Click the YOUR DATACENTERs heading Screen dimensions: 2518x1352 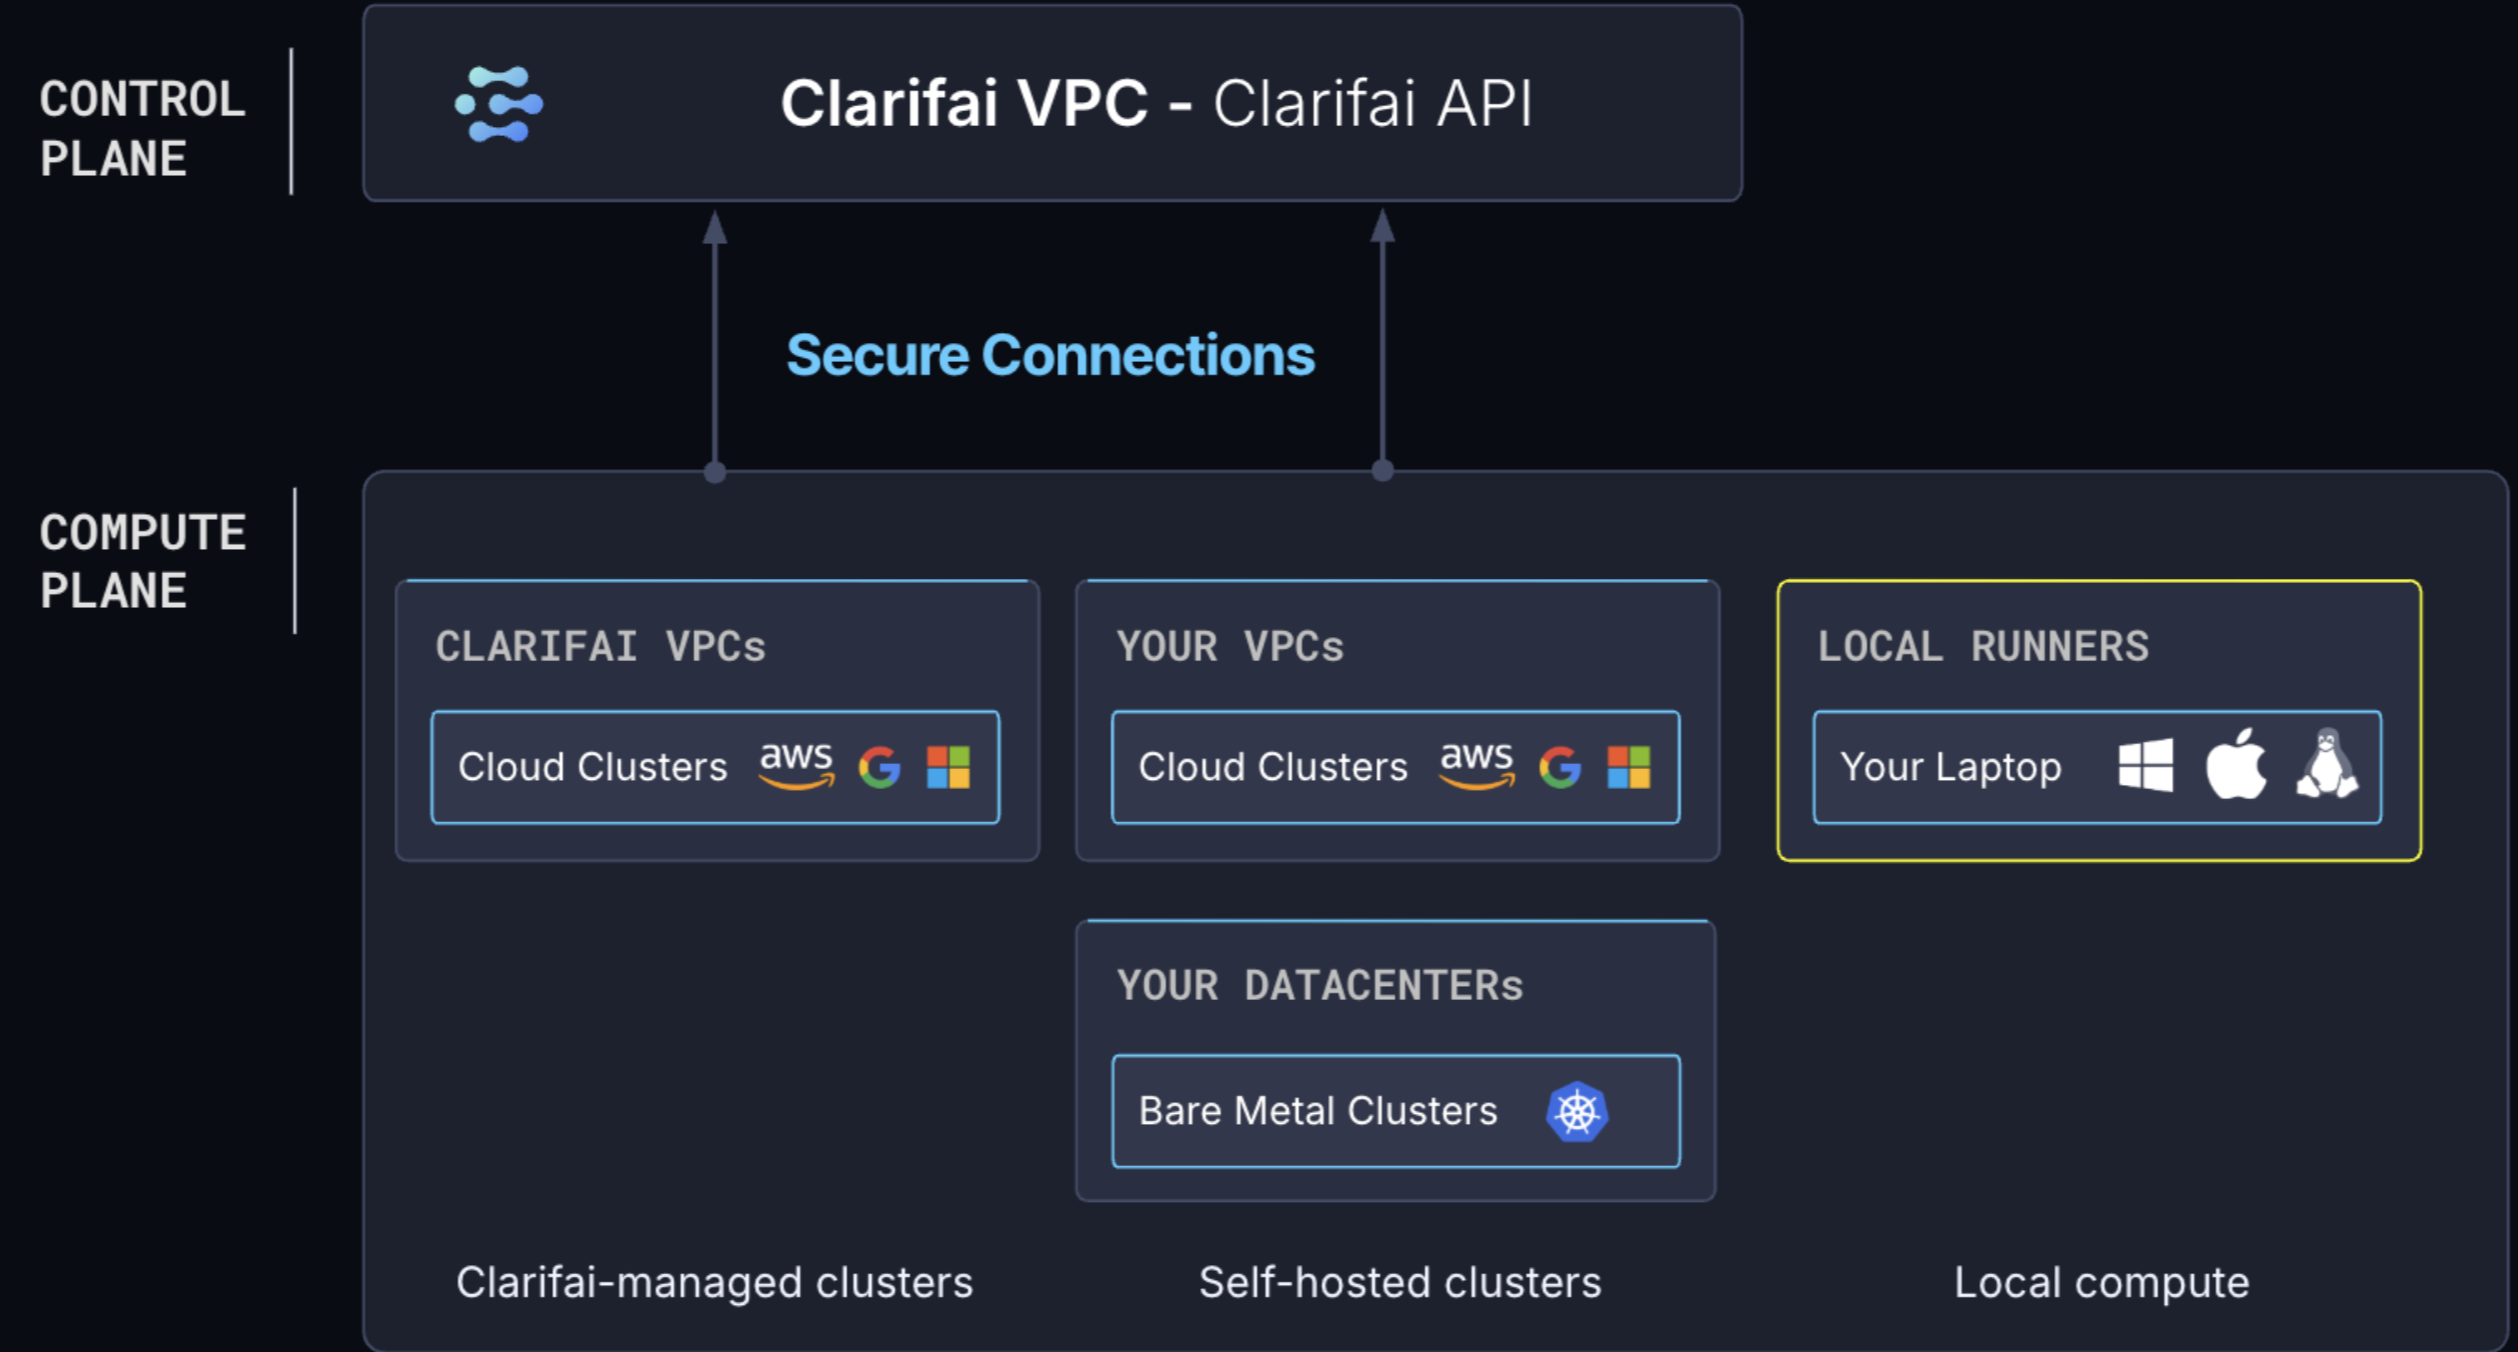pyautogui.click(x=1319, y=986)
